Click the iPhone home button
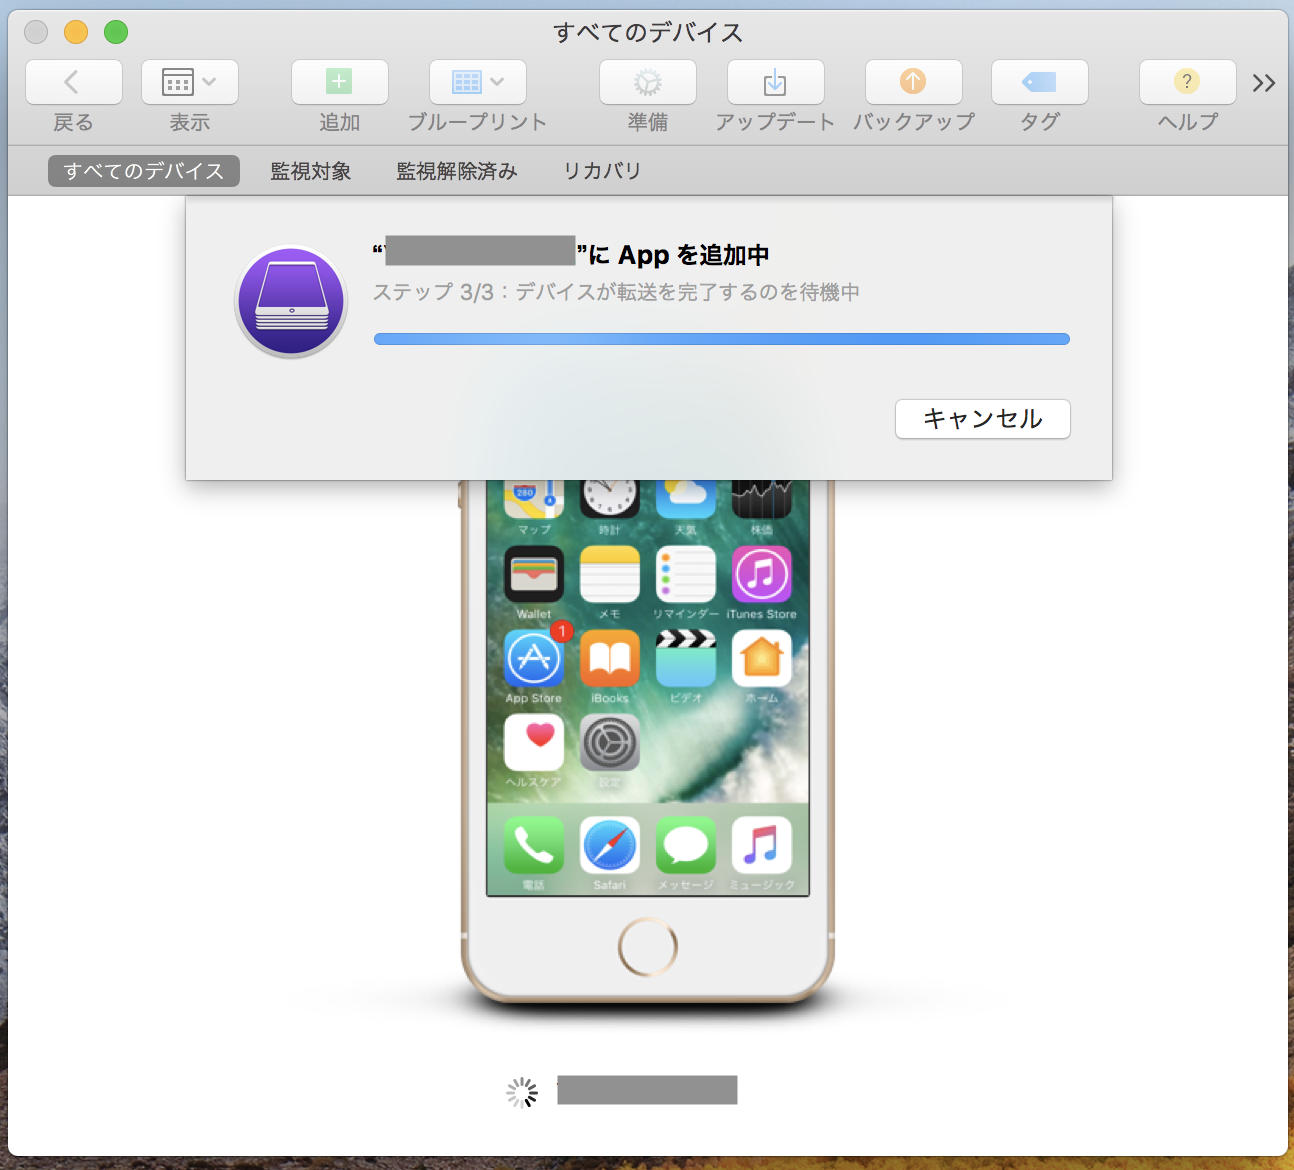Image resolution: width=1294 pixels, height=1170 pixels. pyautogui.click(x=648, y=946)
